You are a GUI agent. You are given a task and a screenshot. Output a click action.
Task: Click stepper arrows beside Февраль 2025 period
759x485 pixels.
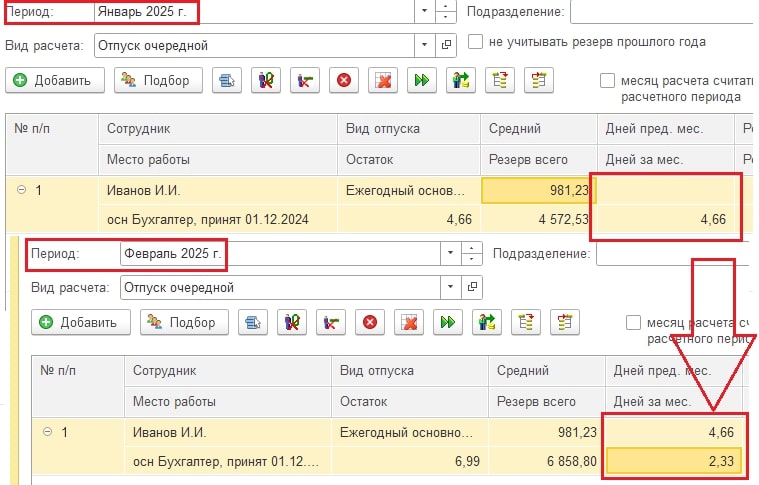click(472, 253)
